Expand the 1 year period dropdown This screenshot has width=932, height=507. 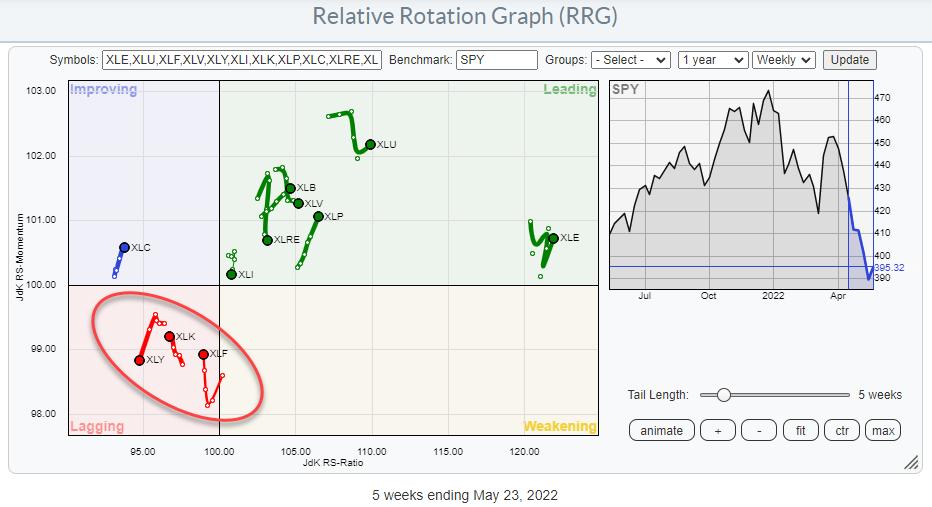click(x=712, y=60)
